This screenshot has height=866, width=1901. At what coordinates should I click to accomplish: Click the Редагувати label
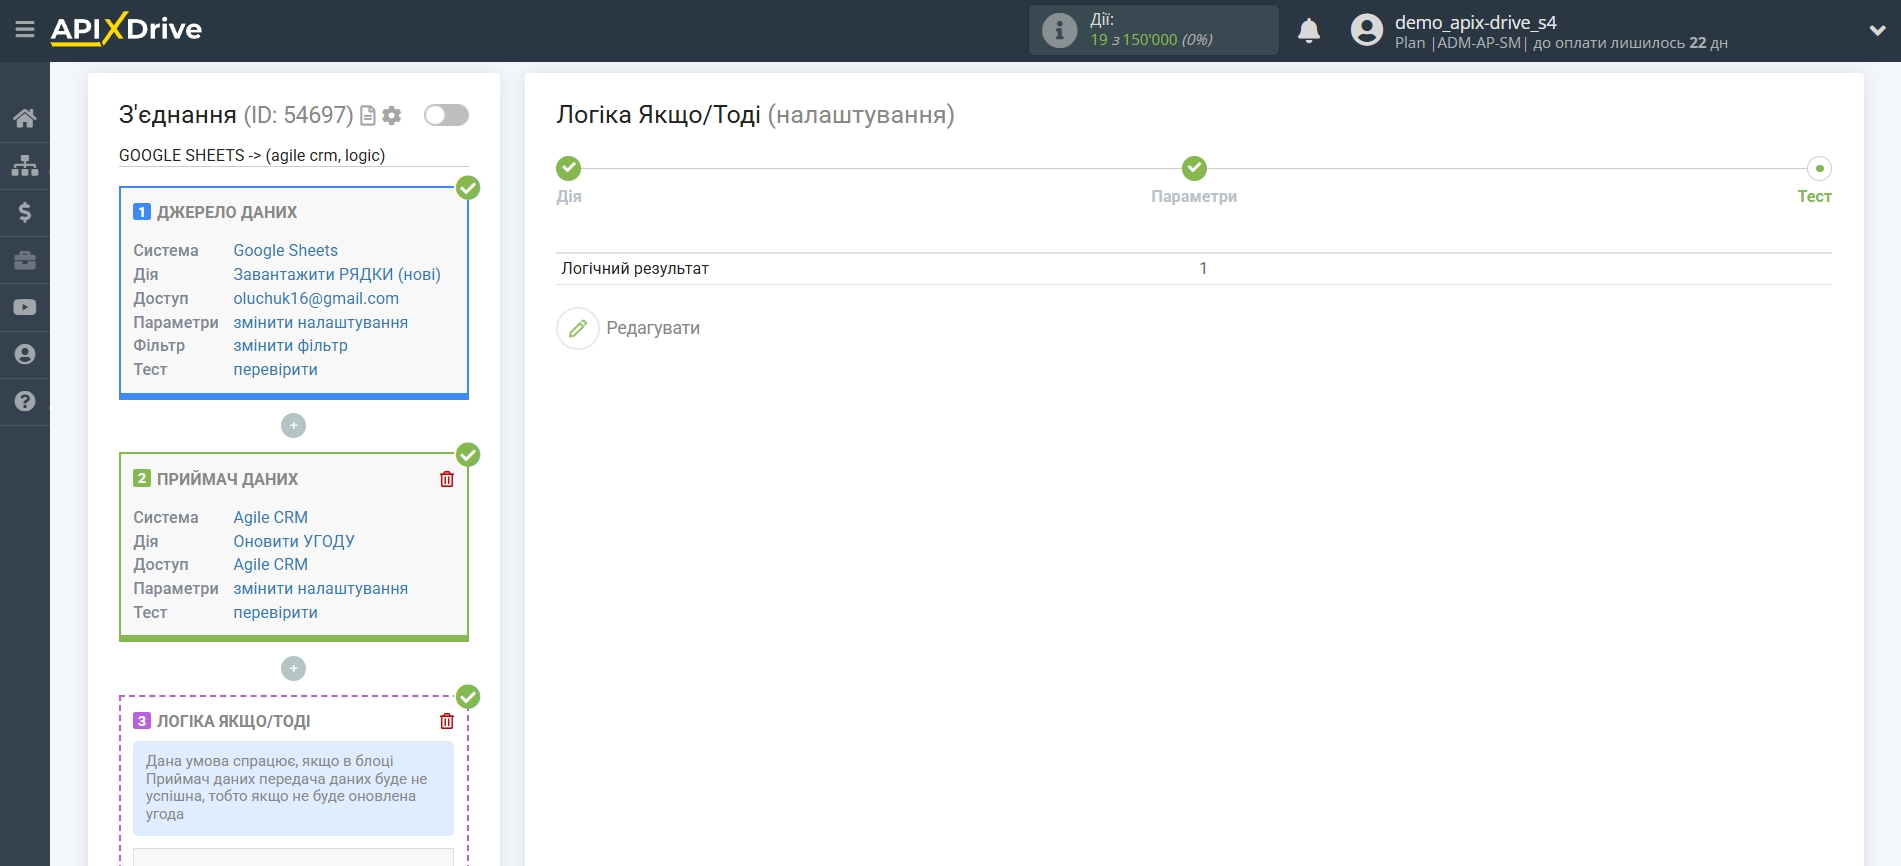(653, 328)
